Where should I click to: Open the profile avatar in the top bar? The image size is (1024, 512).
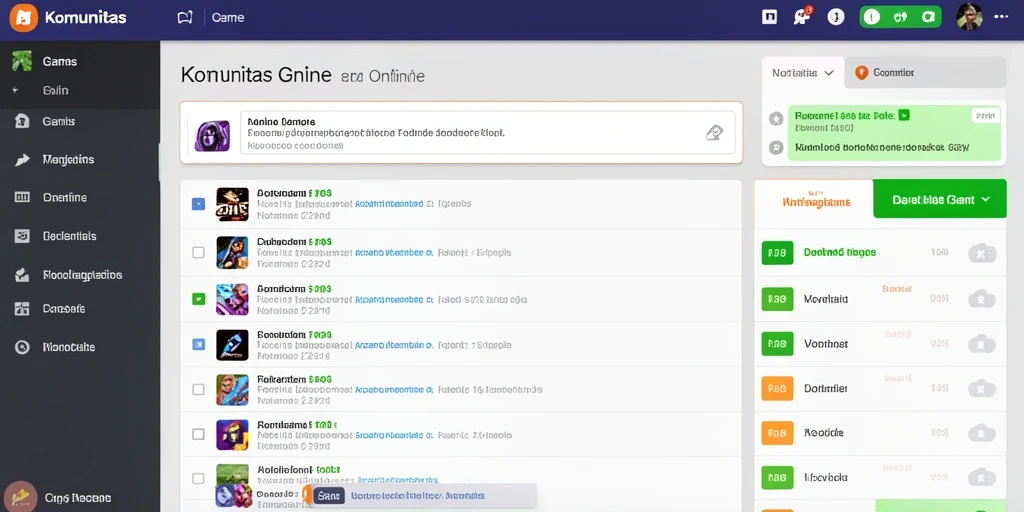coord(969,17)
